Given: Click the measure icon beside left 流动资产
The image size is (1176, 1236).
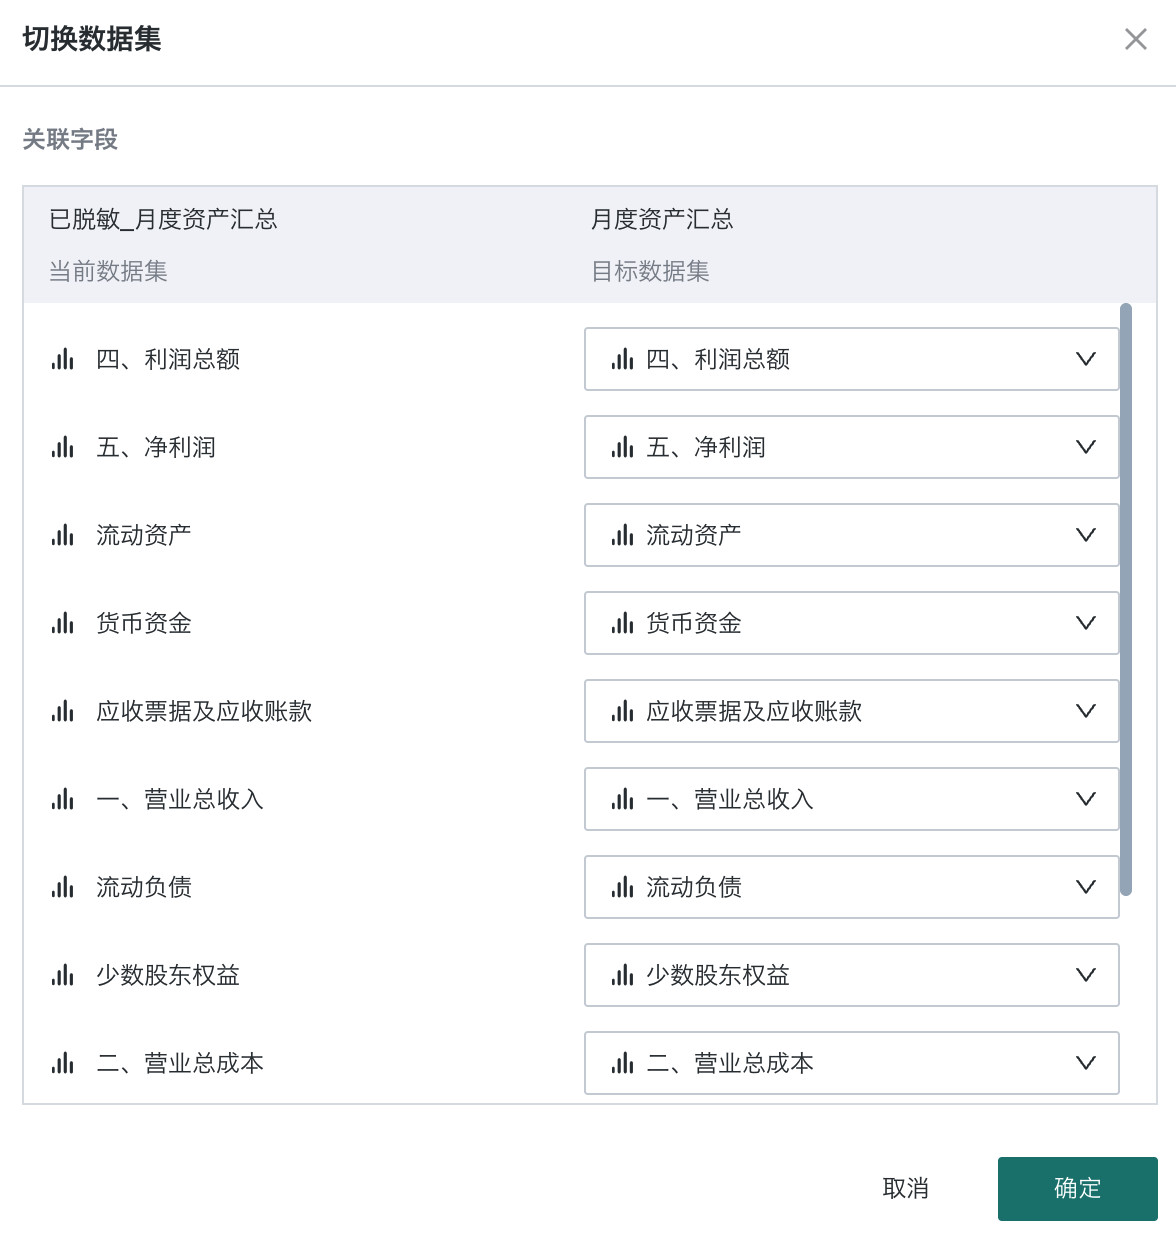Looking at the screenshot, I should [x=63, y=535].
